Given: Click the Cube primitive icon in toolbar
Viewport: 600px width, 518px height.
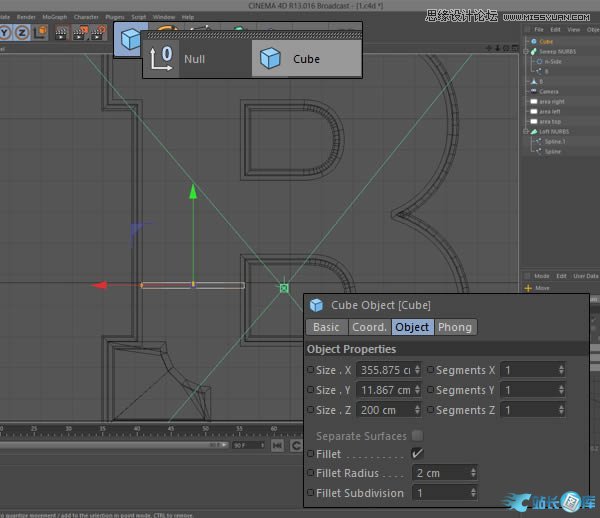Looking at the screenshot, I should coord(129,41).
